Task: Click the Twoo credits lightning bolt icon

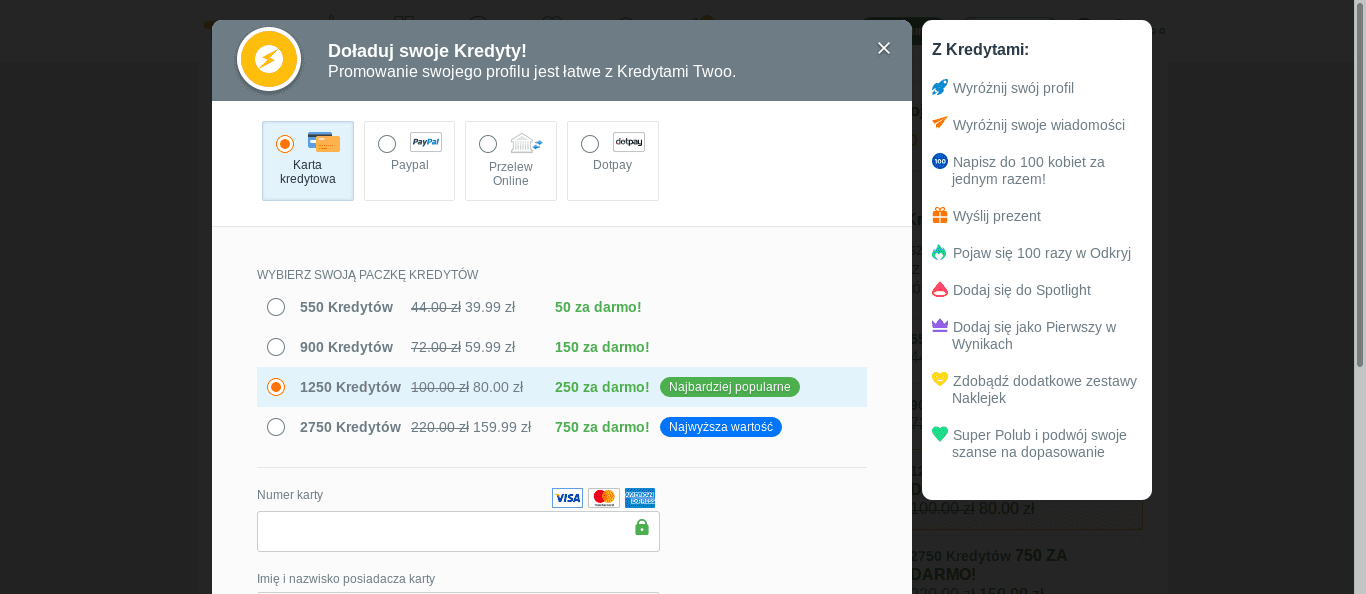Action: (269, 59)
